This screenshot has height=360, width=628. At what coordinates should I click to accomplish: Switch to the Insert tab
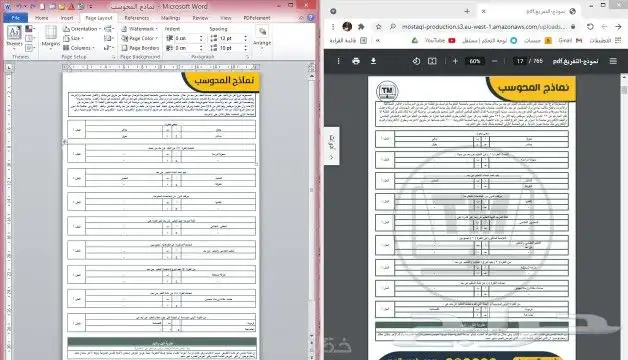(67, 18)
